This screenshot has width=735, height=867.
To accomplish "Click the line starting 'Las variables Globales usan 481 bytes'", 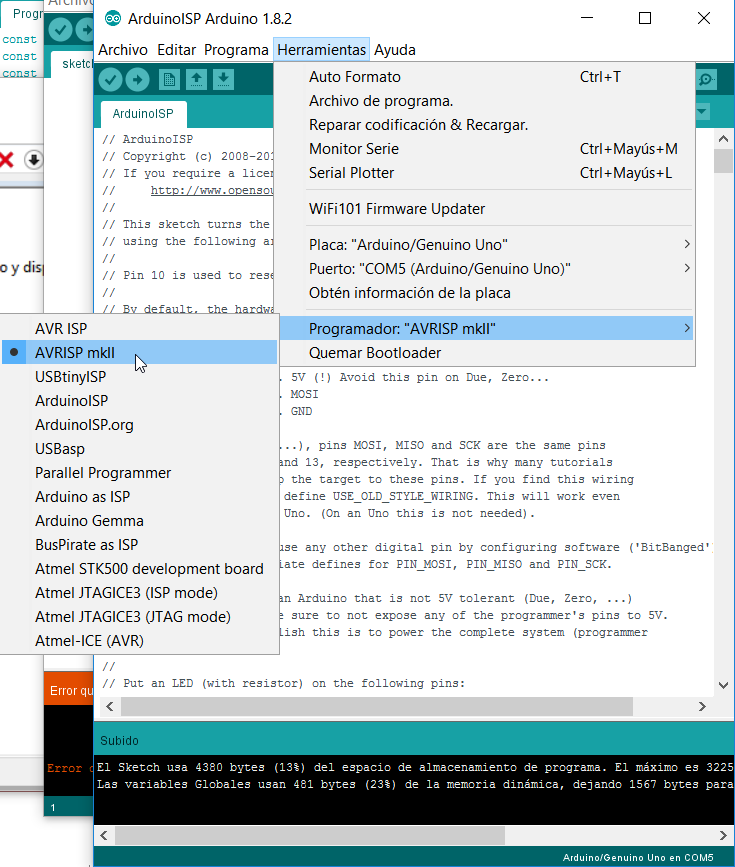I will (x=415, y=784).
